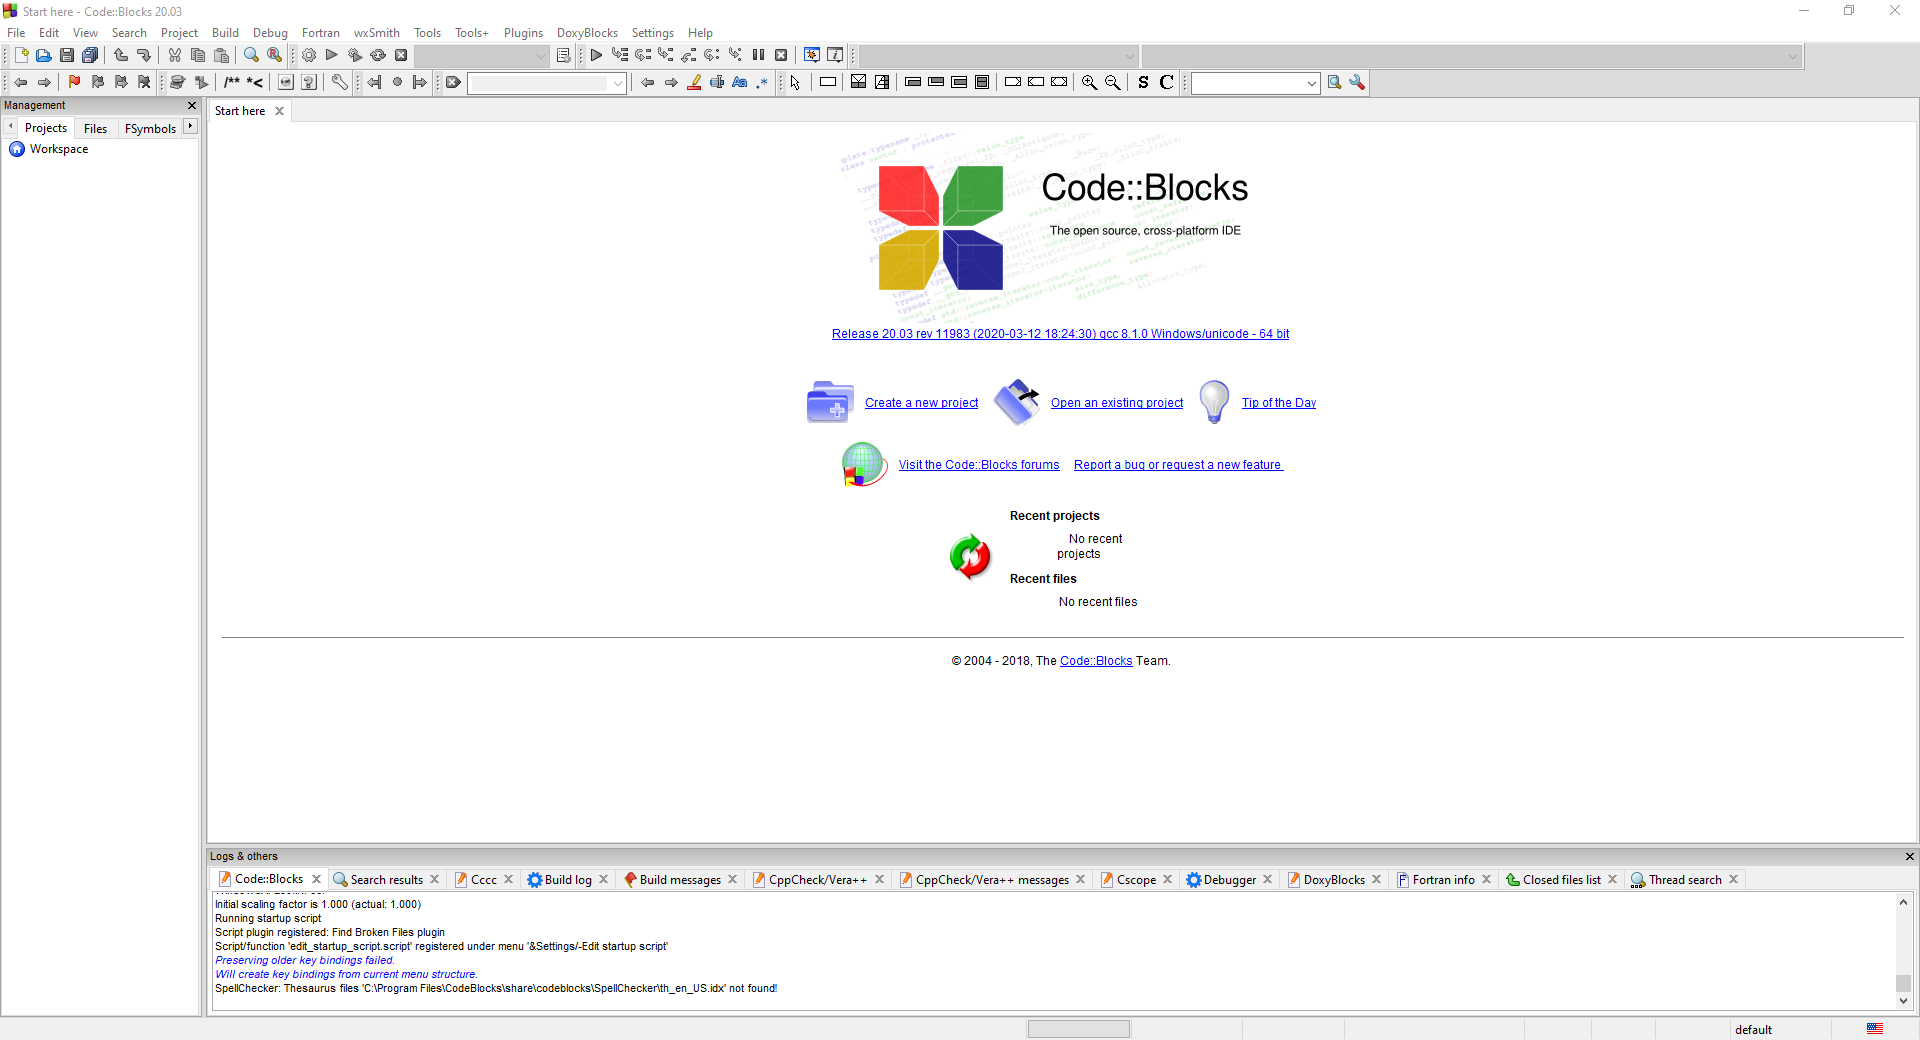Click the Rebuild icon
Screen dimensions: 1920x1040
pos(378,55)
